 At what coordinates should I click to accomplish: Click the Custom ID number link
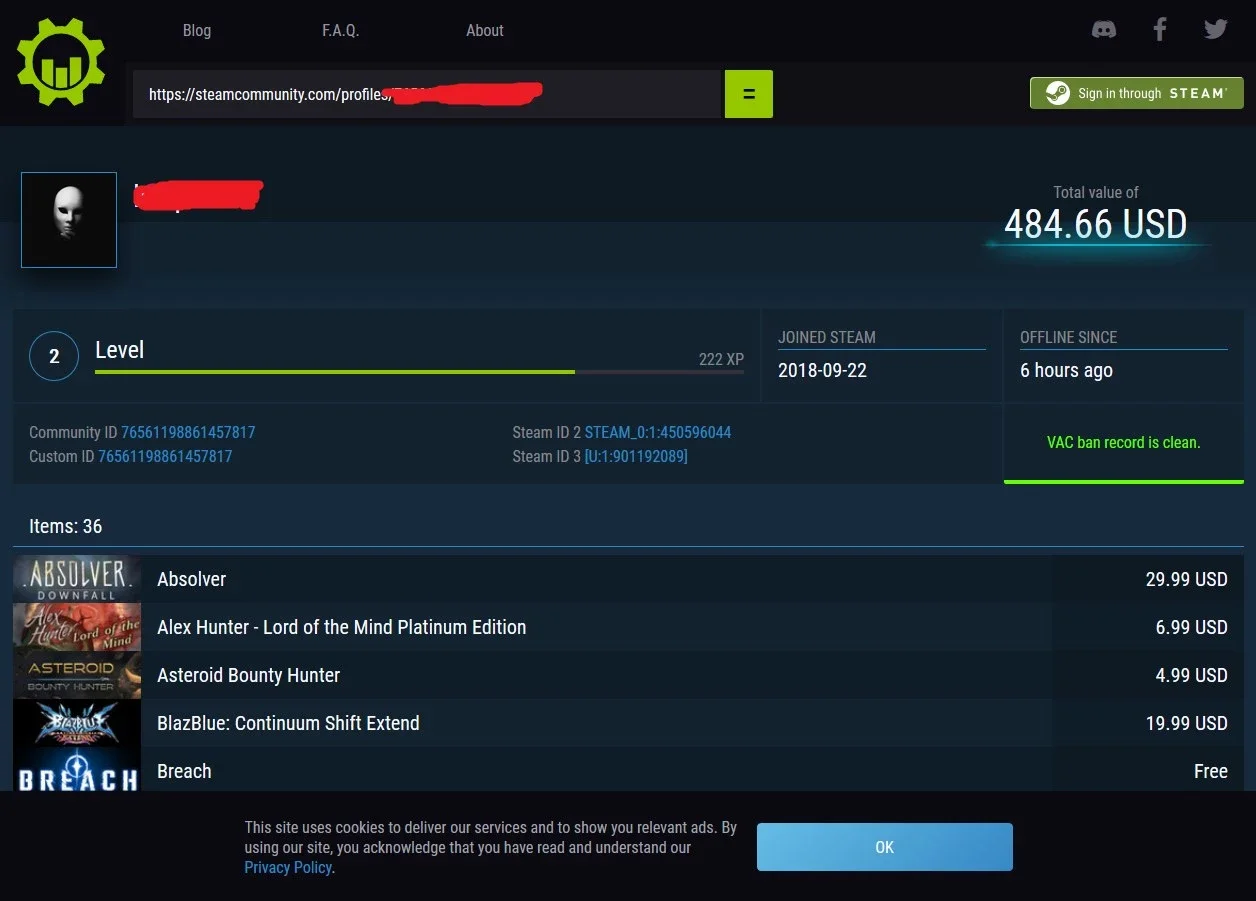pos(165,457)
